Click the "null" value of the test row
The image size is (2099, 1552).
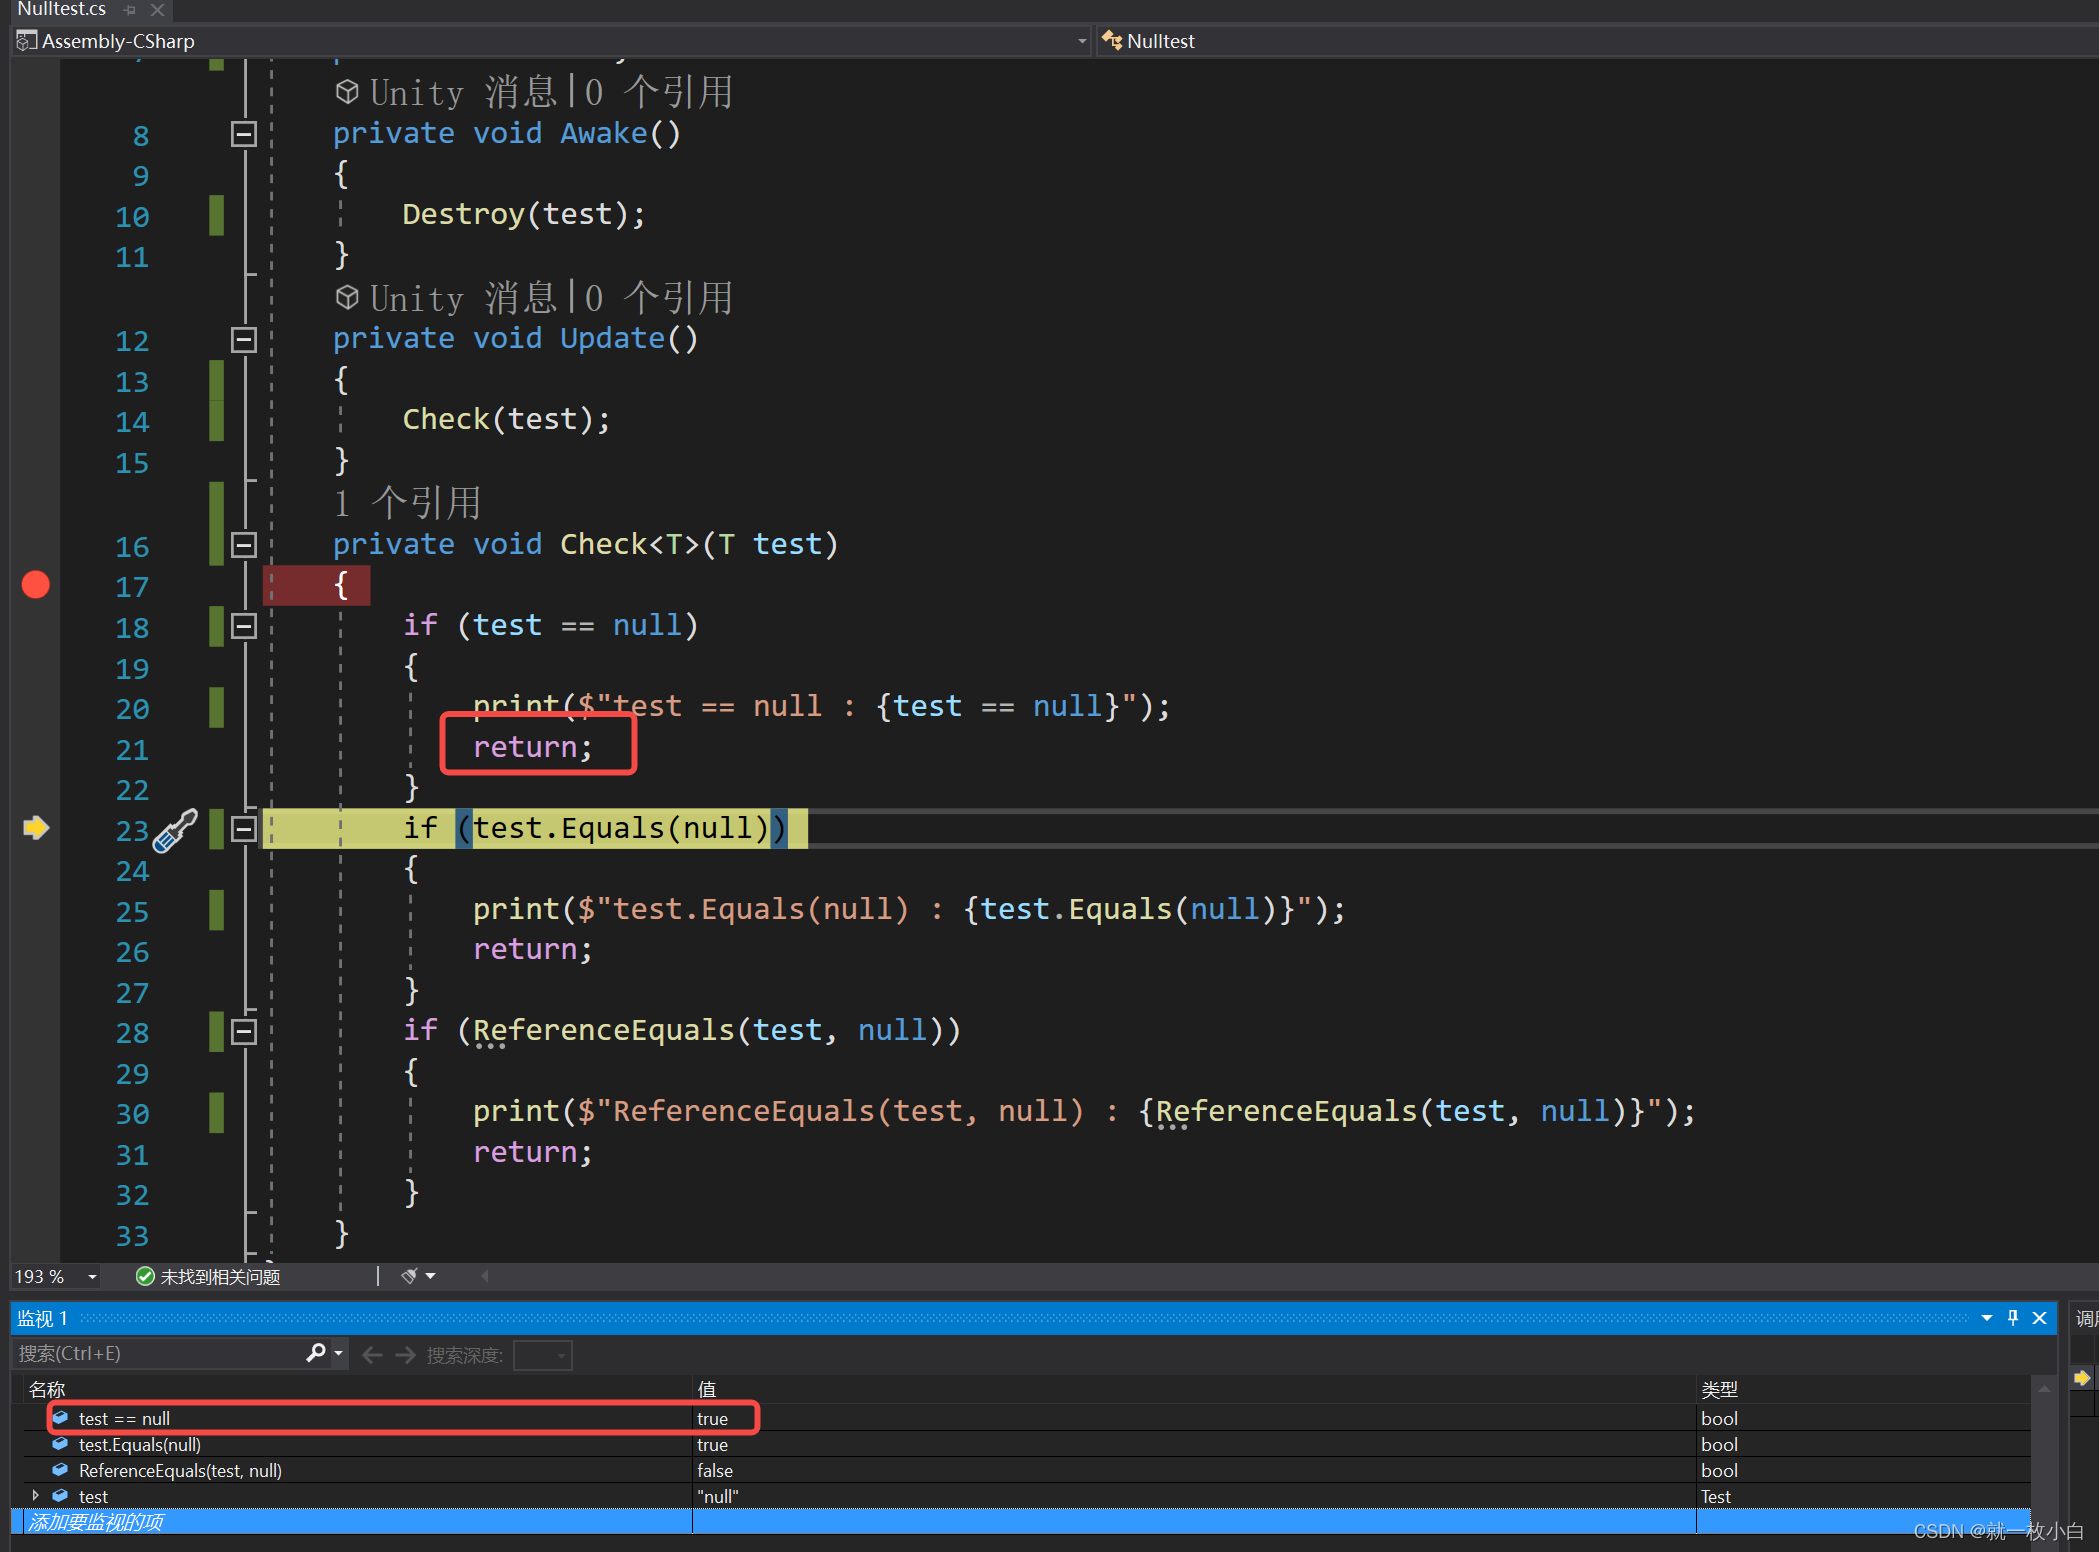click(x=718, y=1496)
